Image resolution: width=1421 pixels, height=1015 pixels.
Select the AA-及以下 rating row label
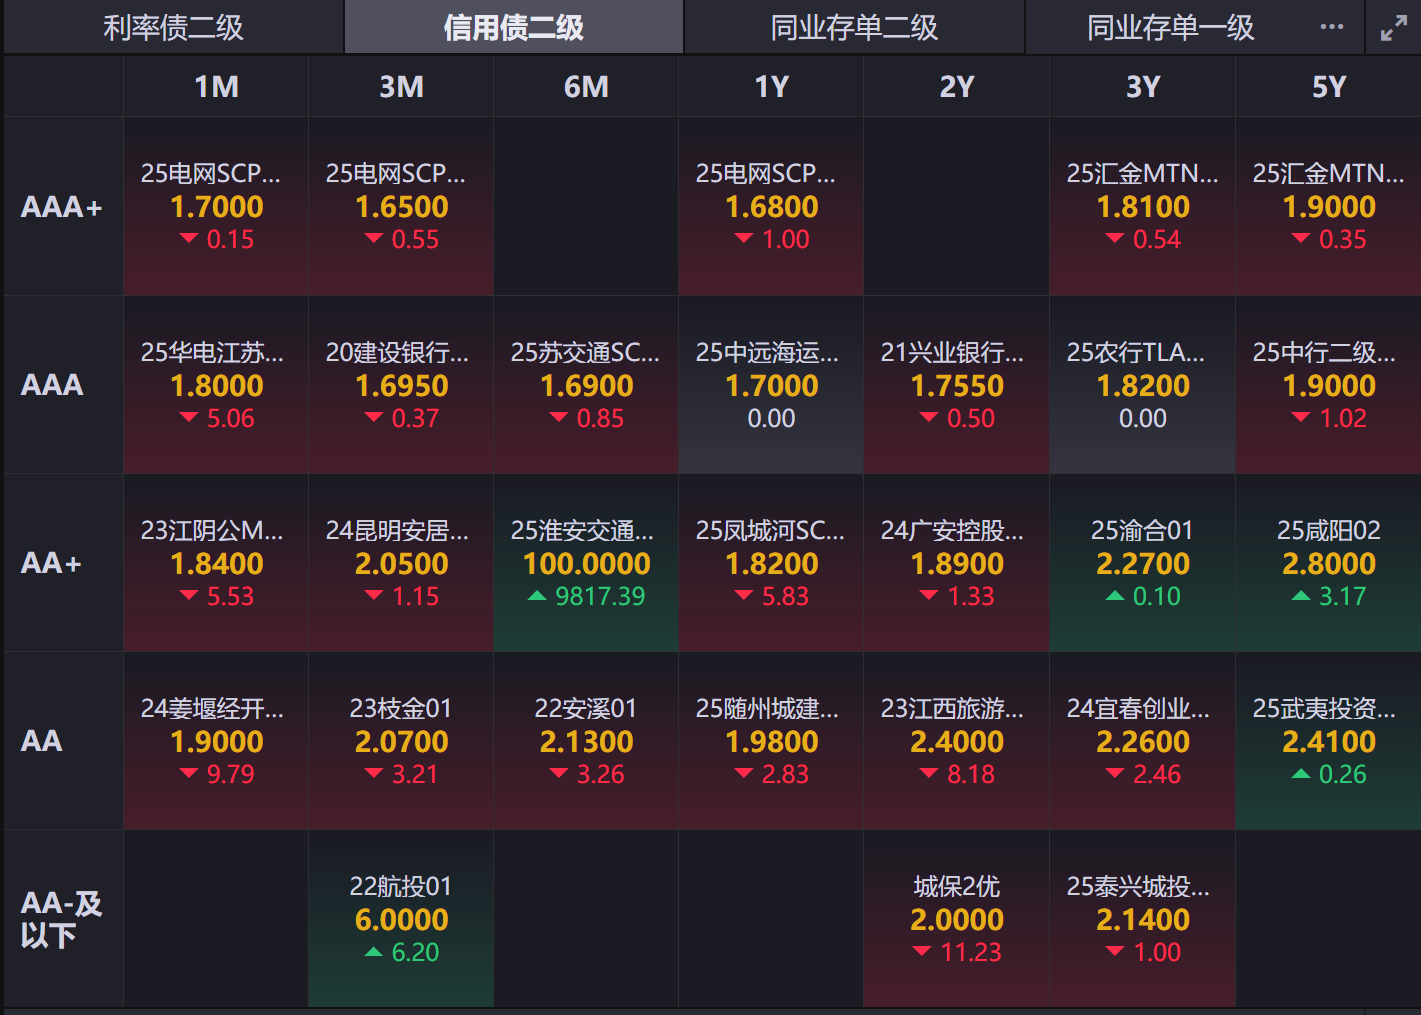(63, 919)
